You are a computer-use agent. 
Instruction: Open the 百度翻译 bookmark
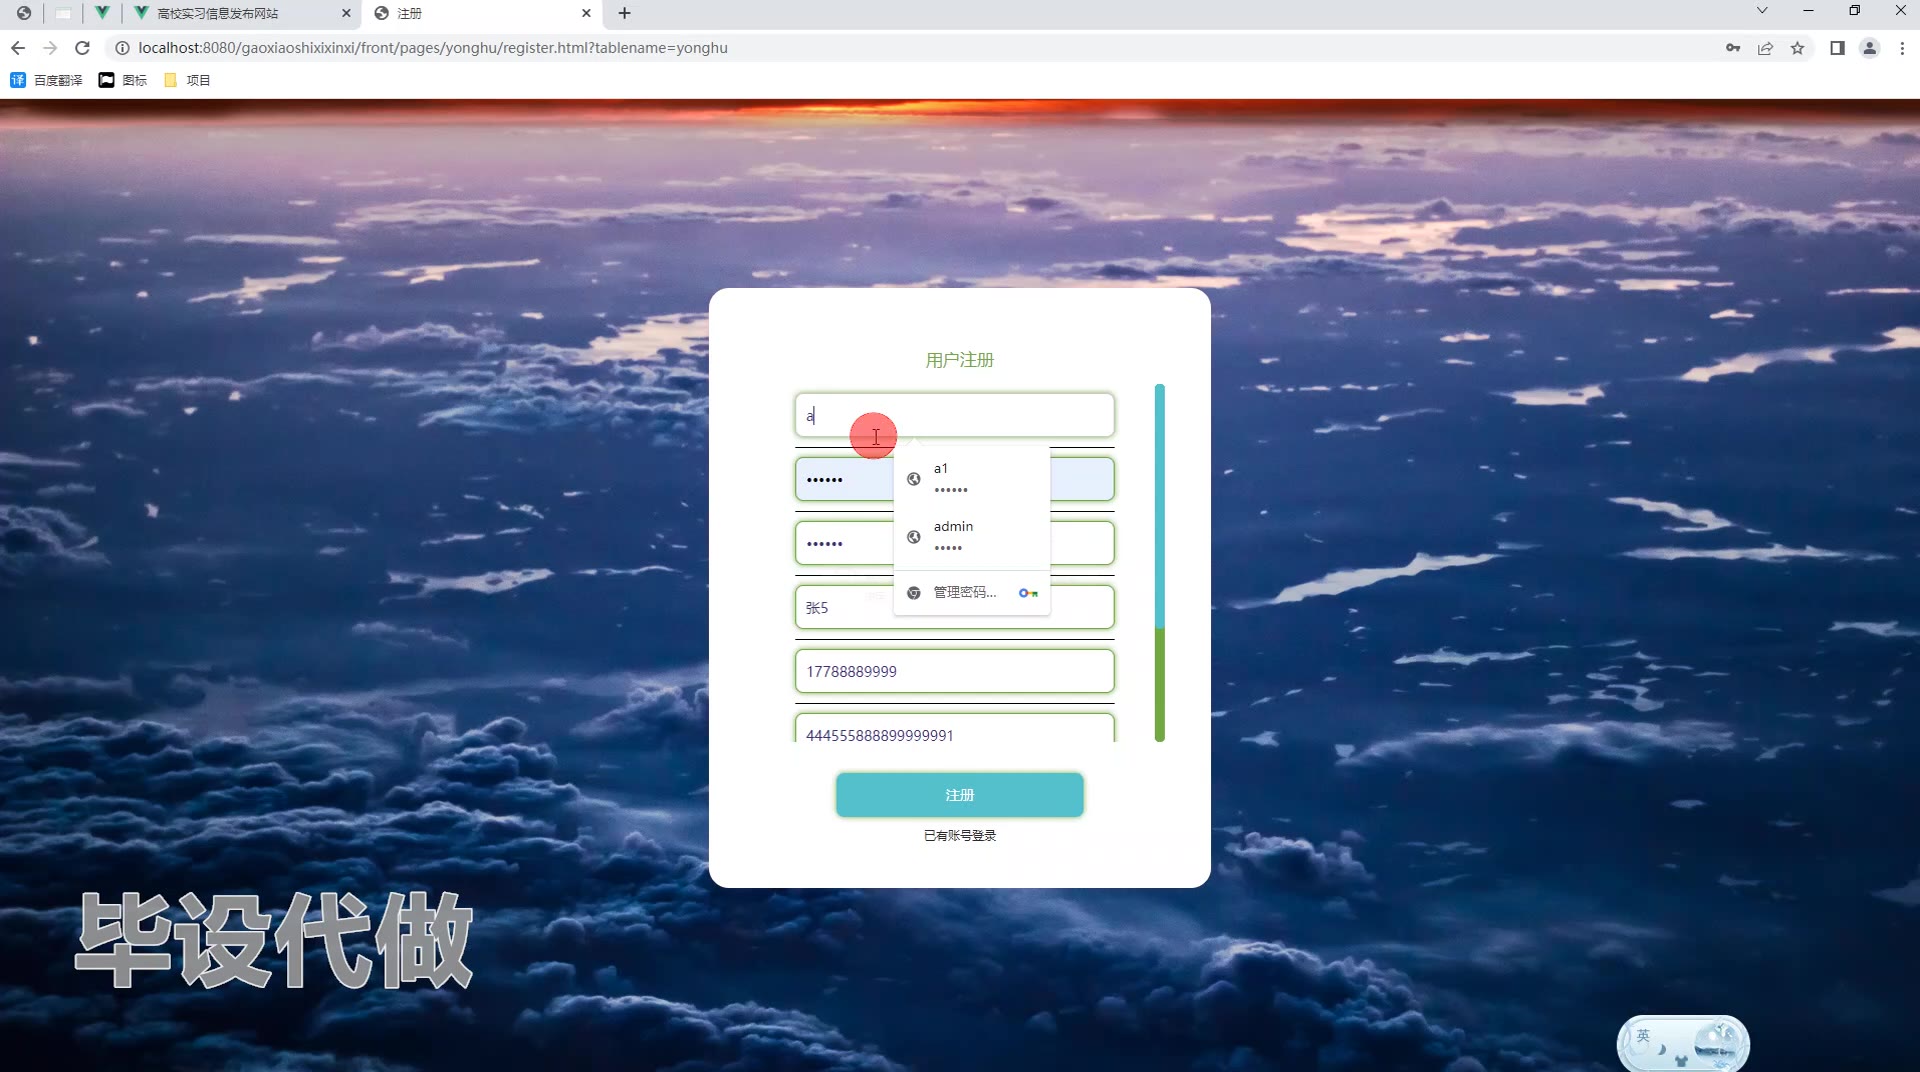tap(46, 80)
